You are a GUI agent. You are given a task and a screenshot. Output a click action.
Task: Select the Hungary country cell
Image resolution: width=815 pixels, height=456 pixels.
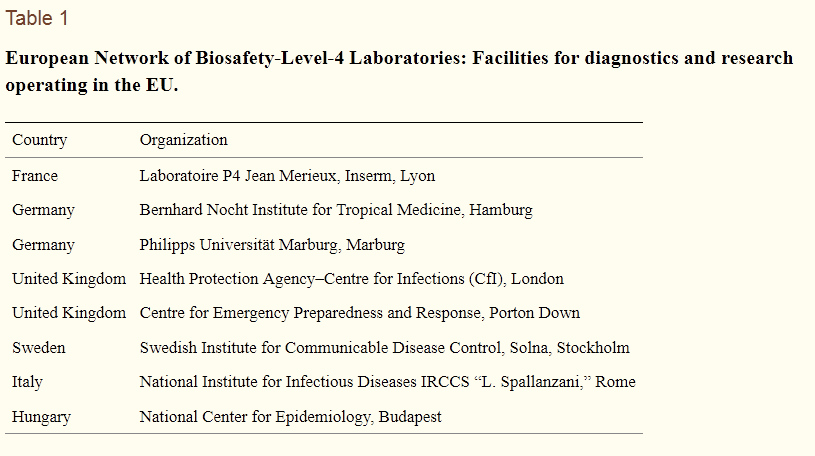(41, 417)
